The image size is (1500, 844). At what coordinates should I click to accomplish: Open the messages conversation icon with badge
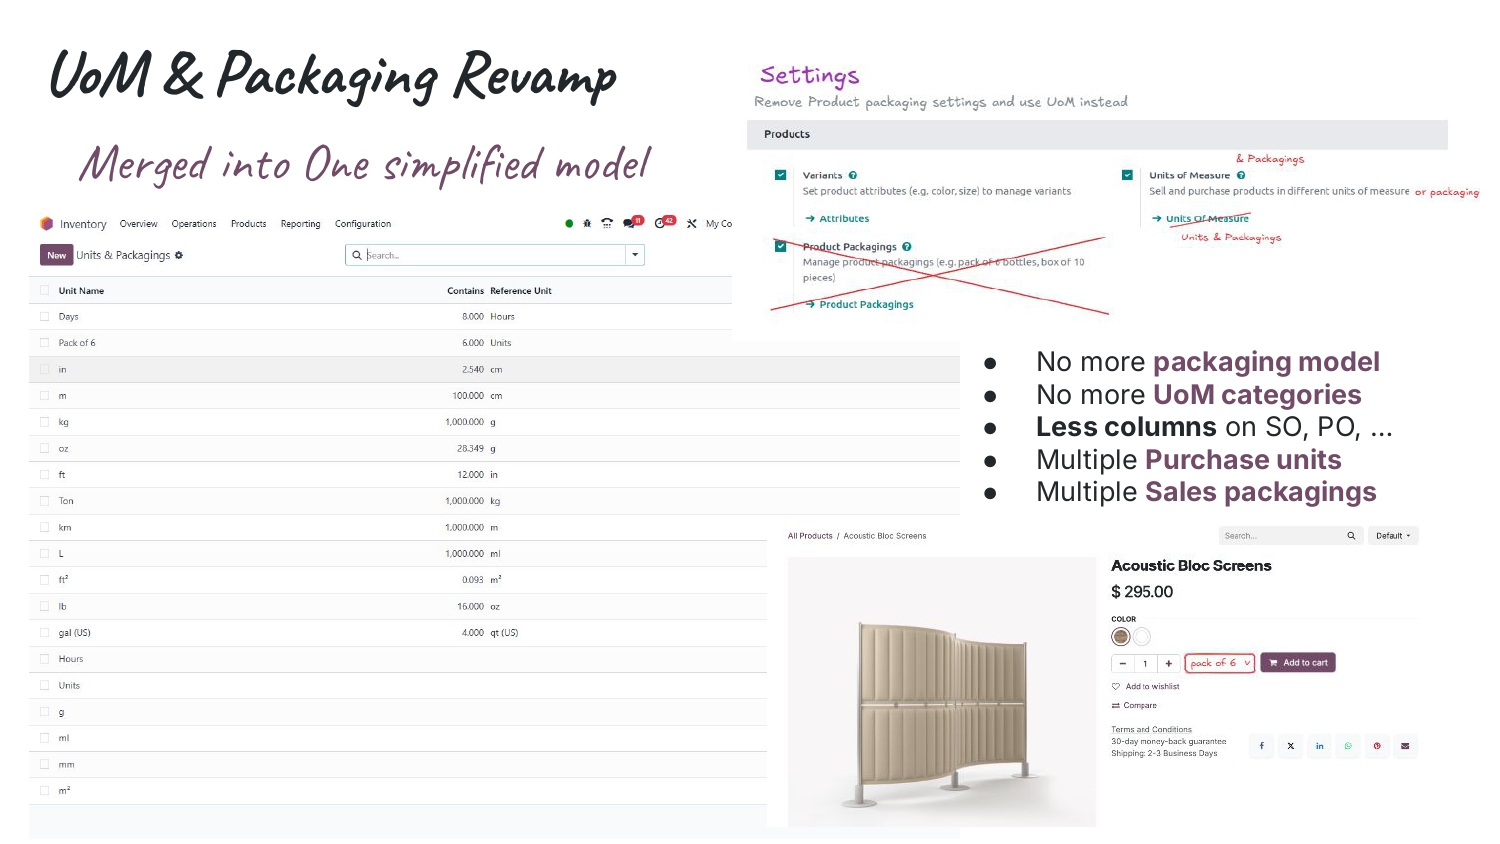point(628,223)
